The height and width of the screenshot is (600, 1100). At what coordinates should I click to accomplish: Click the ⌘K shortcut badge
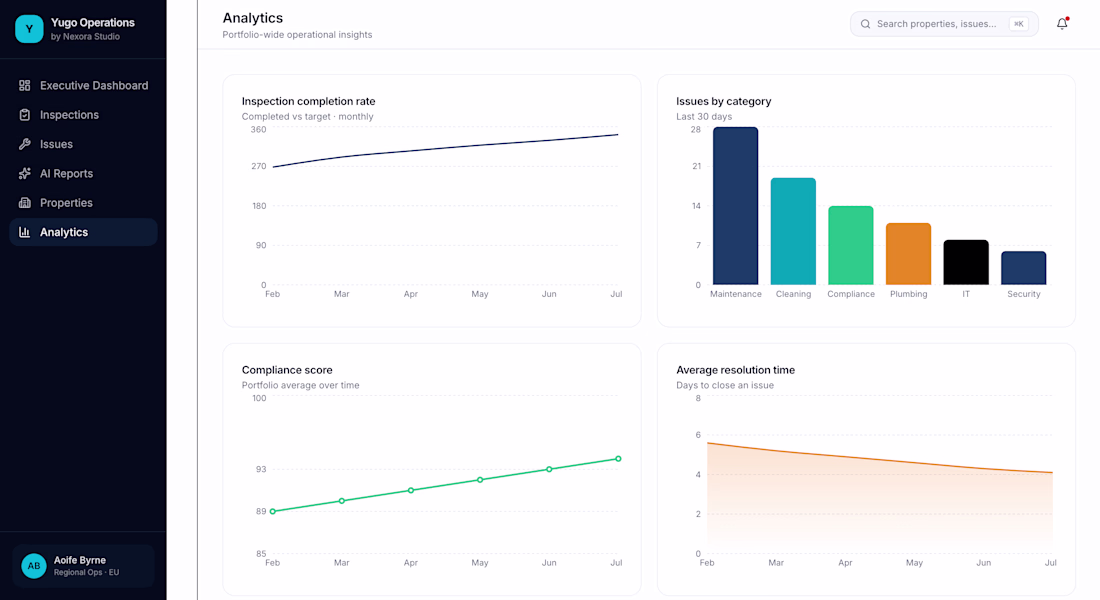1019,24
